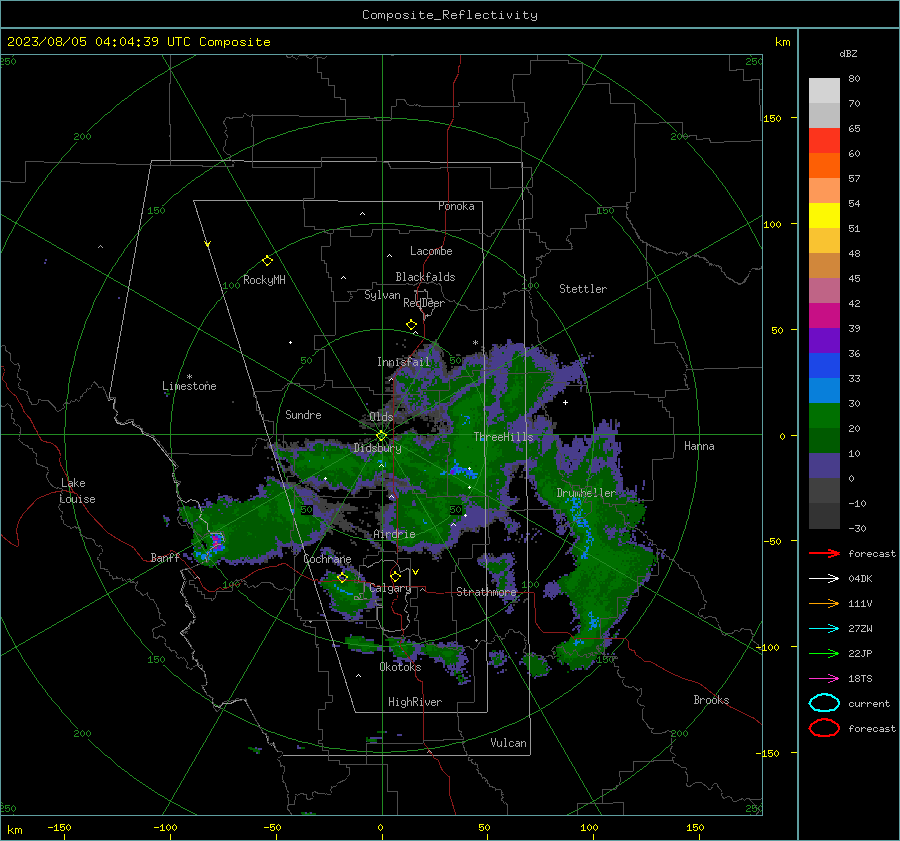Screen dimensions: 900x841
Task: Click the yellow diamond marker near RockyMH
Action: [267, 261]
